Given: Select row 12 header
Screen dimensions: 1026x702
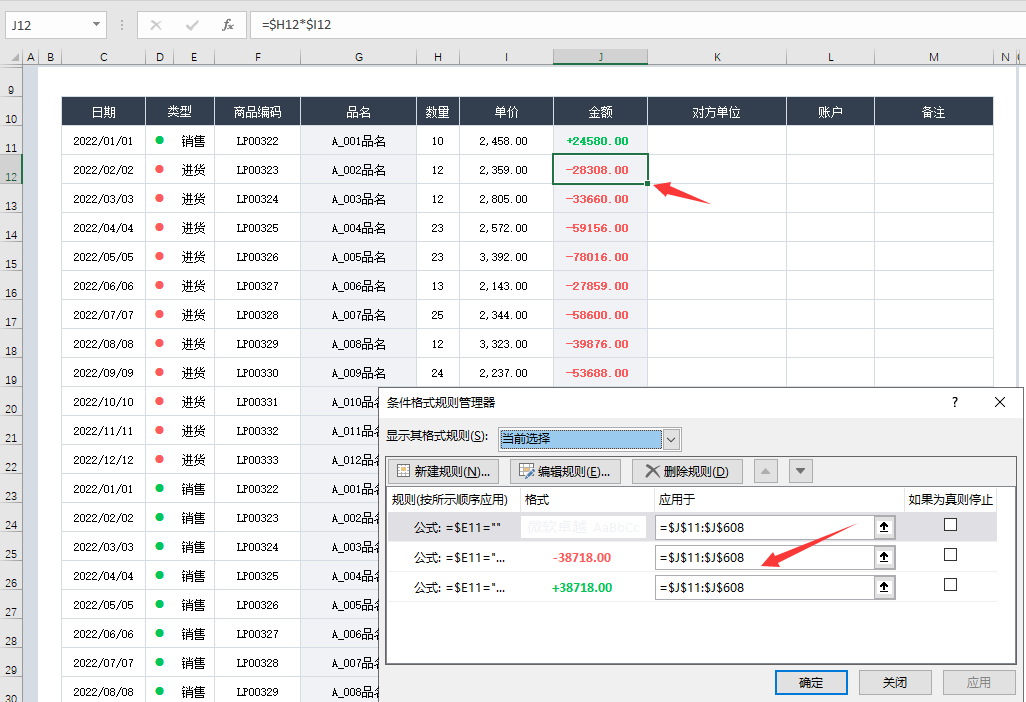Looking at the screenshot, I should (11, 169).
